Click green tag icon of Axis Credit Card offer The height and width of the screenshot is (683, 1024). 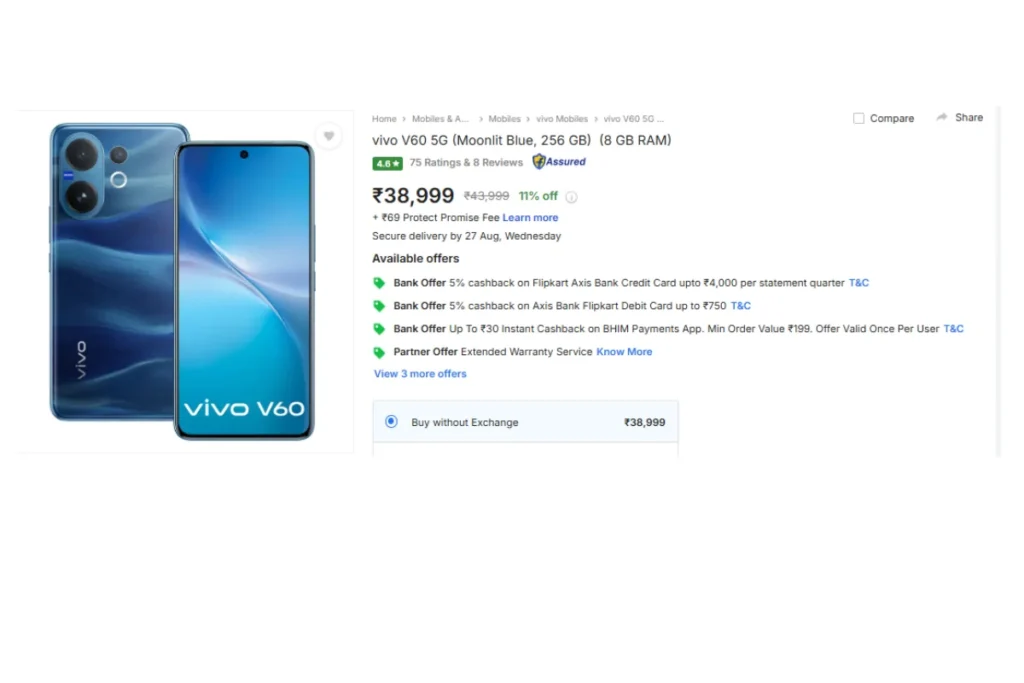(379, 283)
